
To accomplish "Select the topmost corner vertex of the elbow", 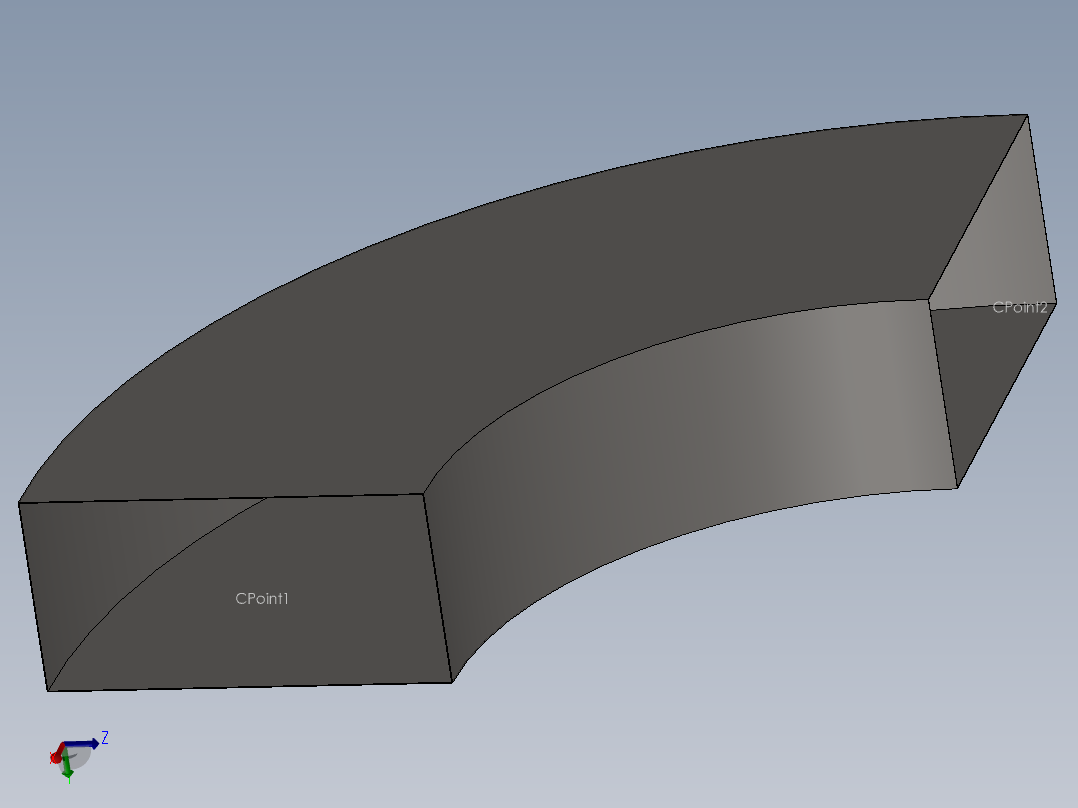I will tap(1028, 117).
